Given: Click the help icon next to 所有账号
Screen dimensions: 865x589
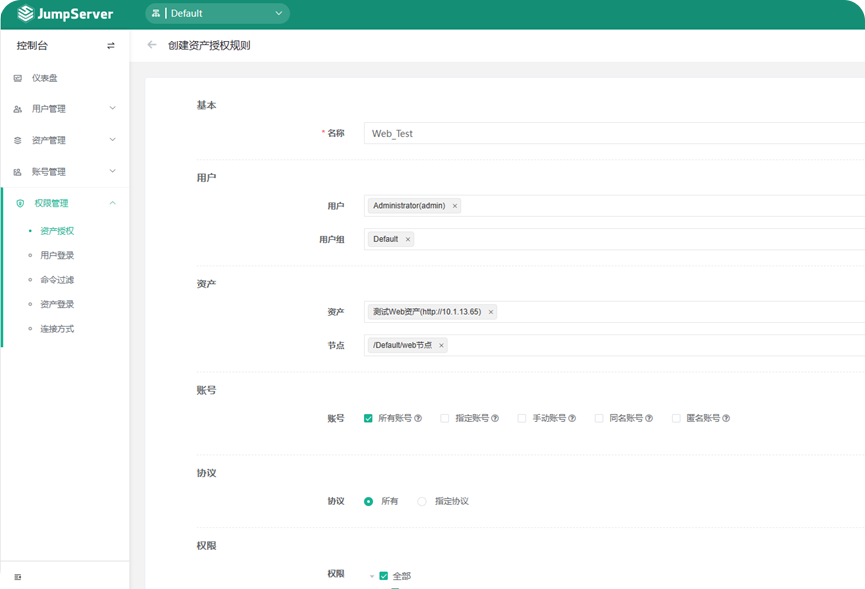Looking at the screenshot, I should pos(418,419).
